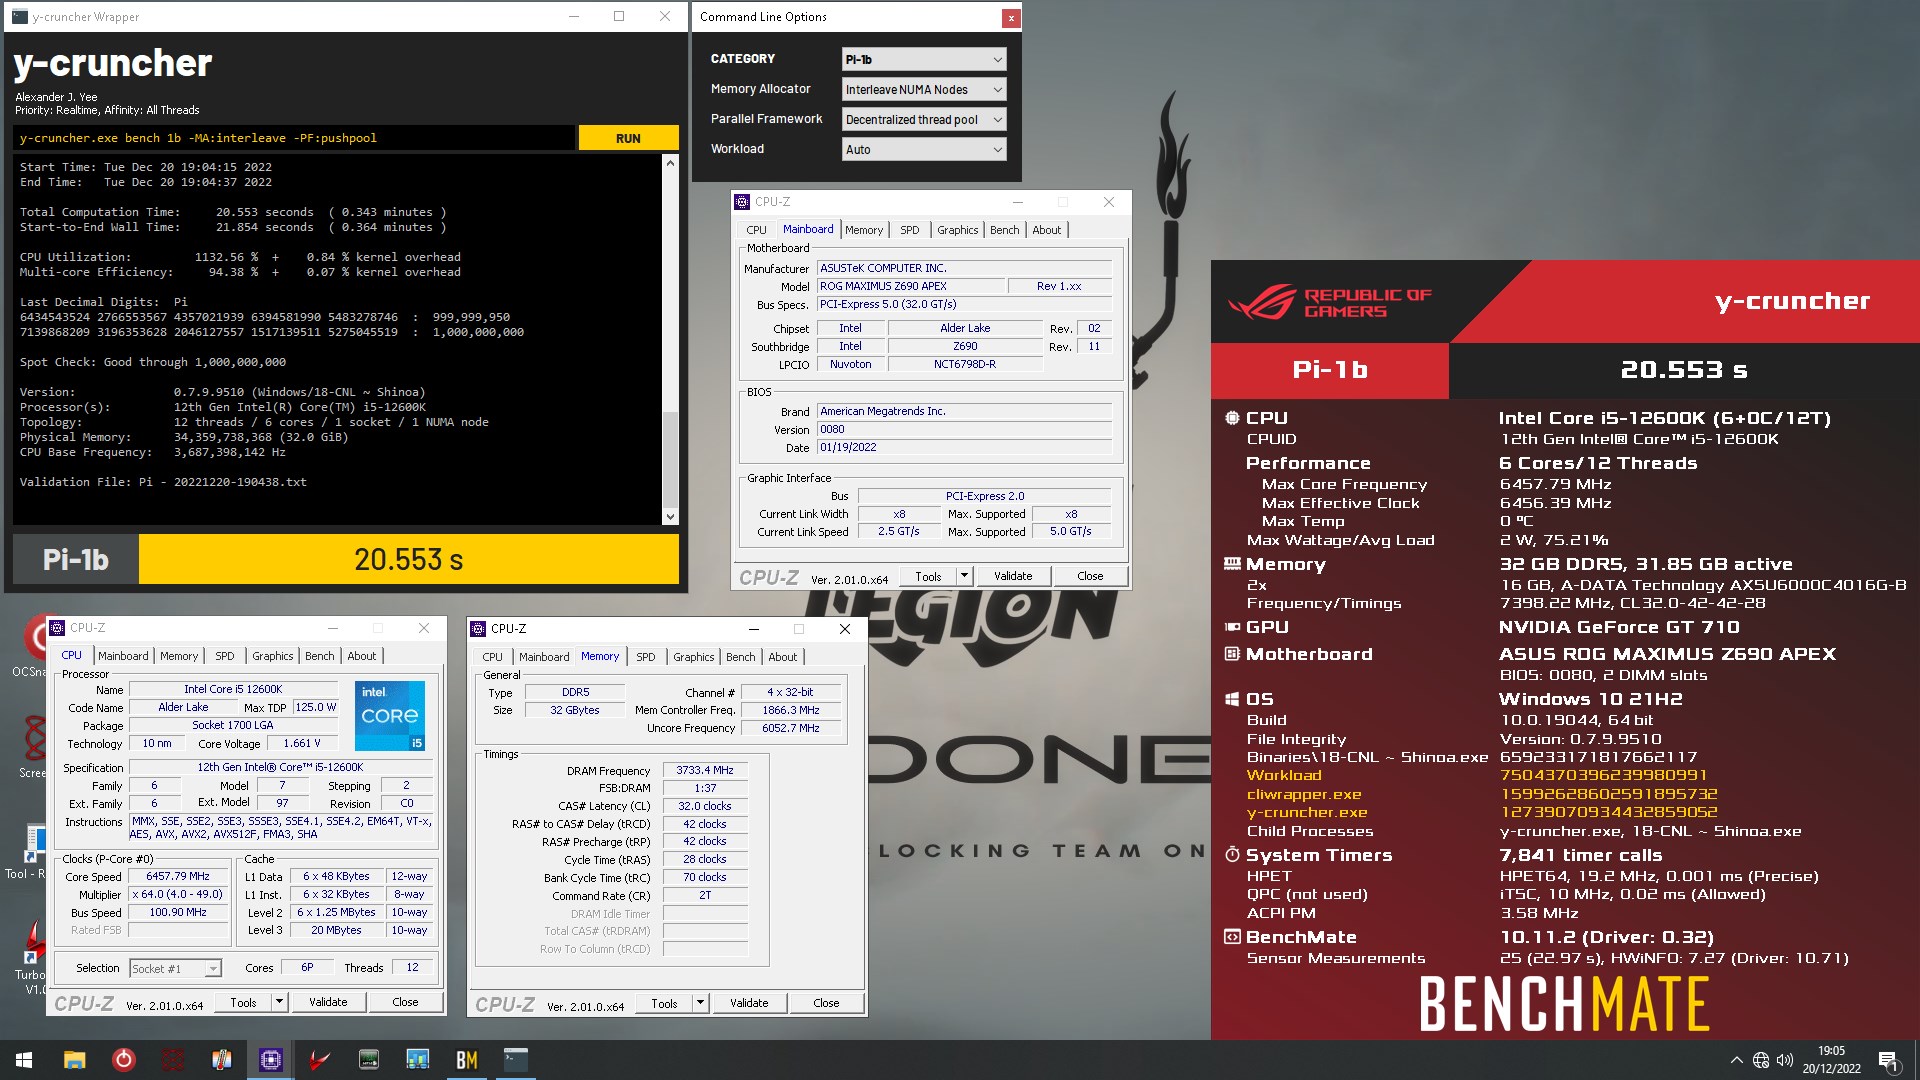Image resolution: width=1920 pixels, height=1080 pixels.
Task: Click the Intel Core i5 logo in CPU-Z
Action: pos(390,715)
